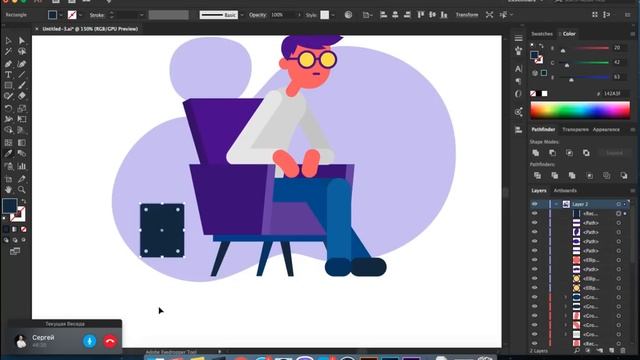
Task: Select the Hand tool
Action: pyautogui.click(x=8, y=190)
